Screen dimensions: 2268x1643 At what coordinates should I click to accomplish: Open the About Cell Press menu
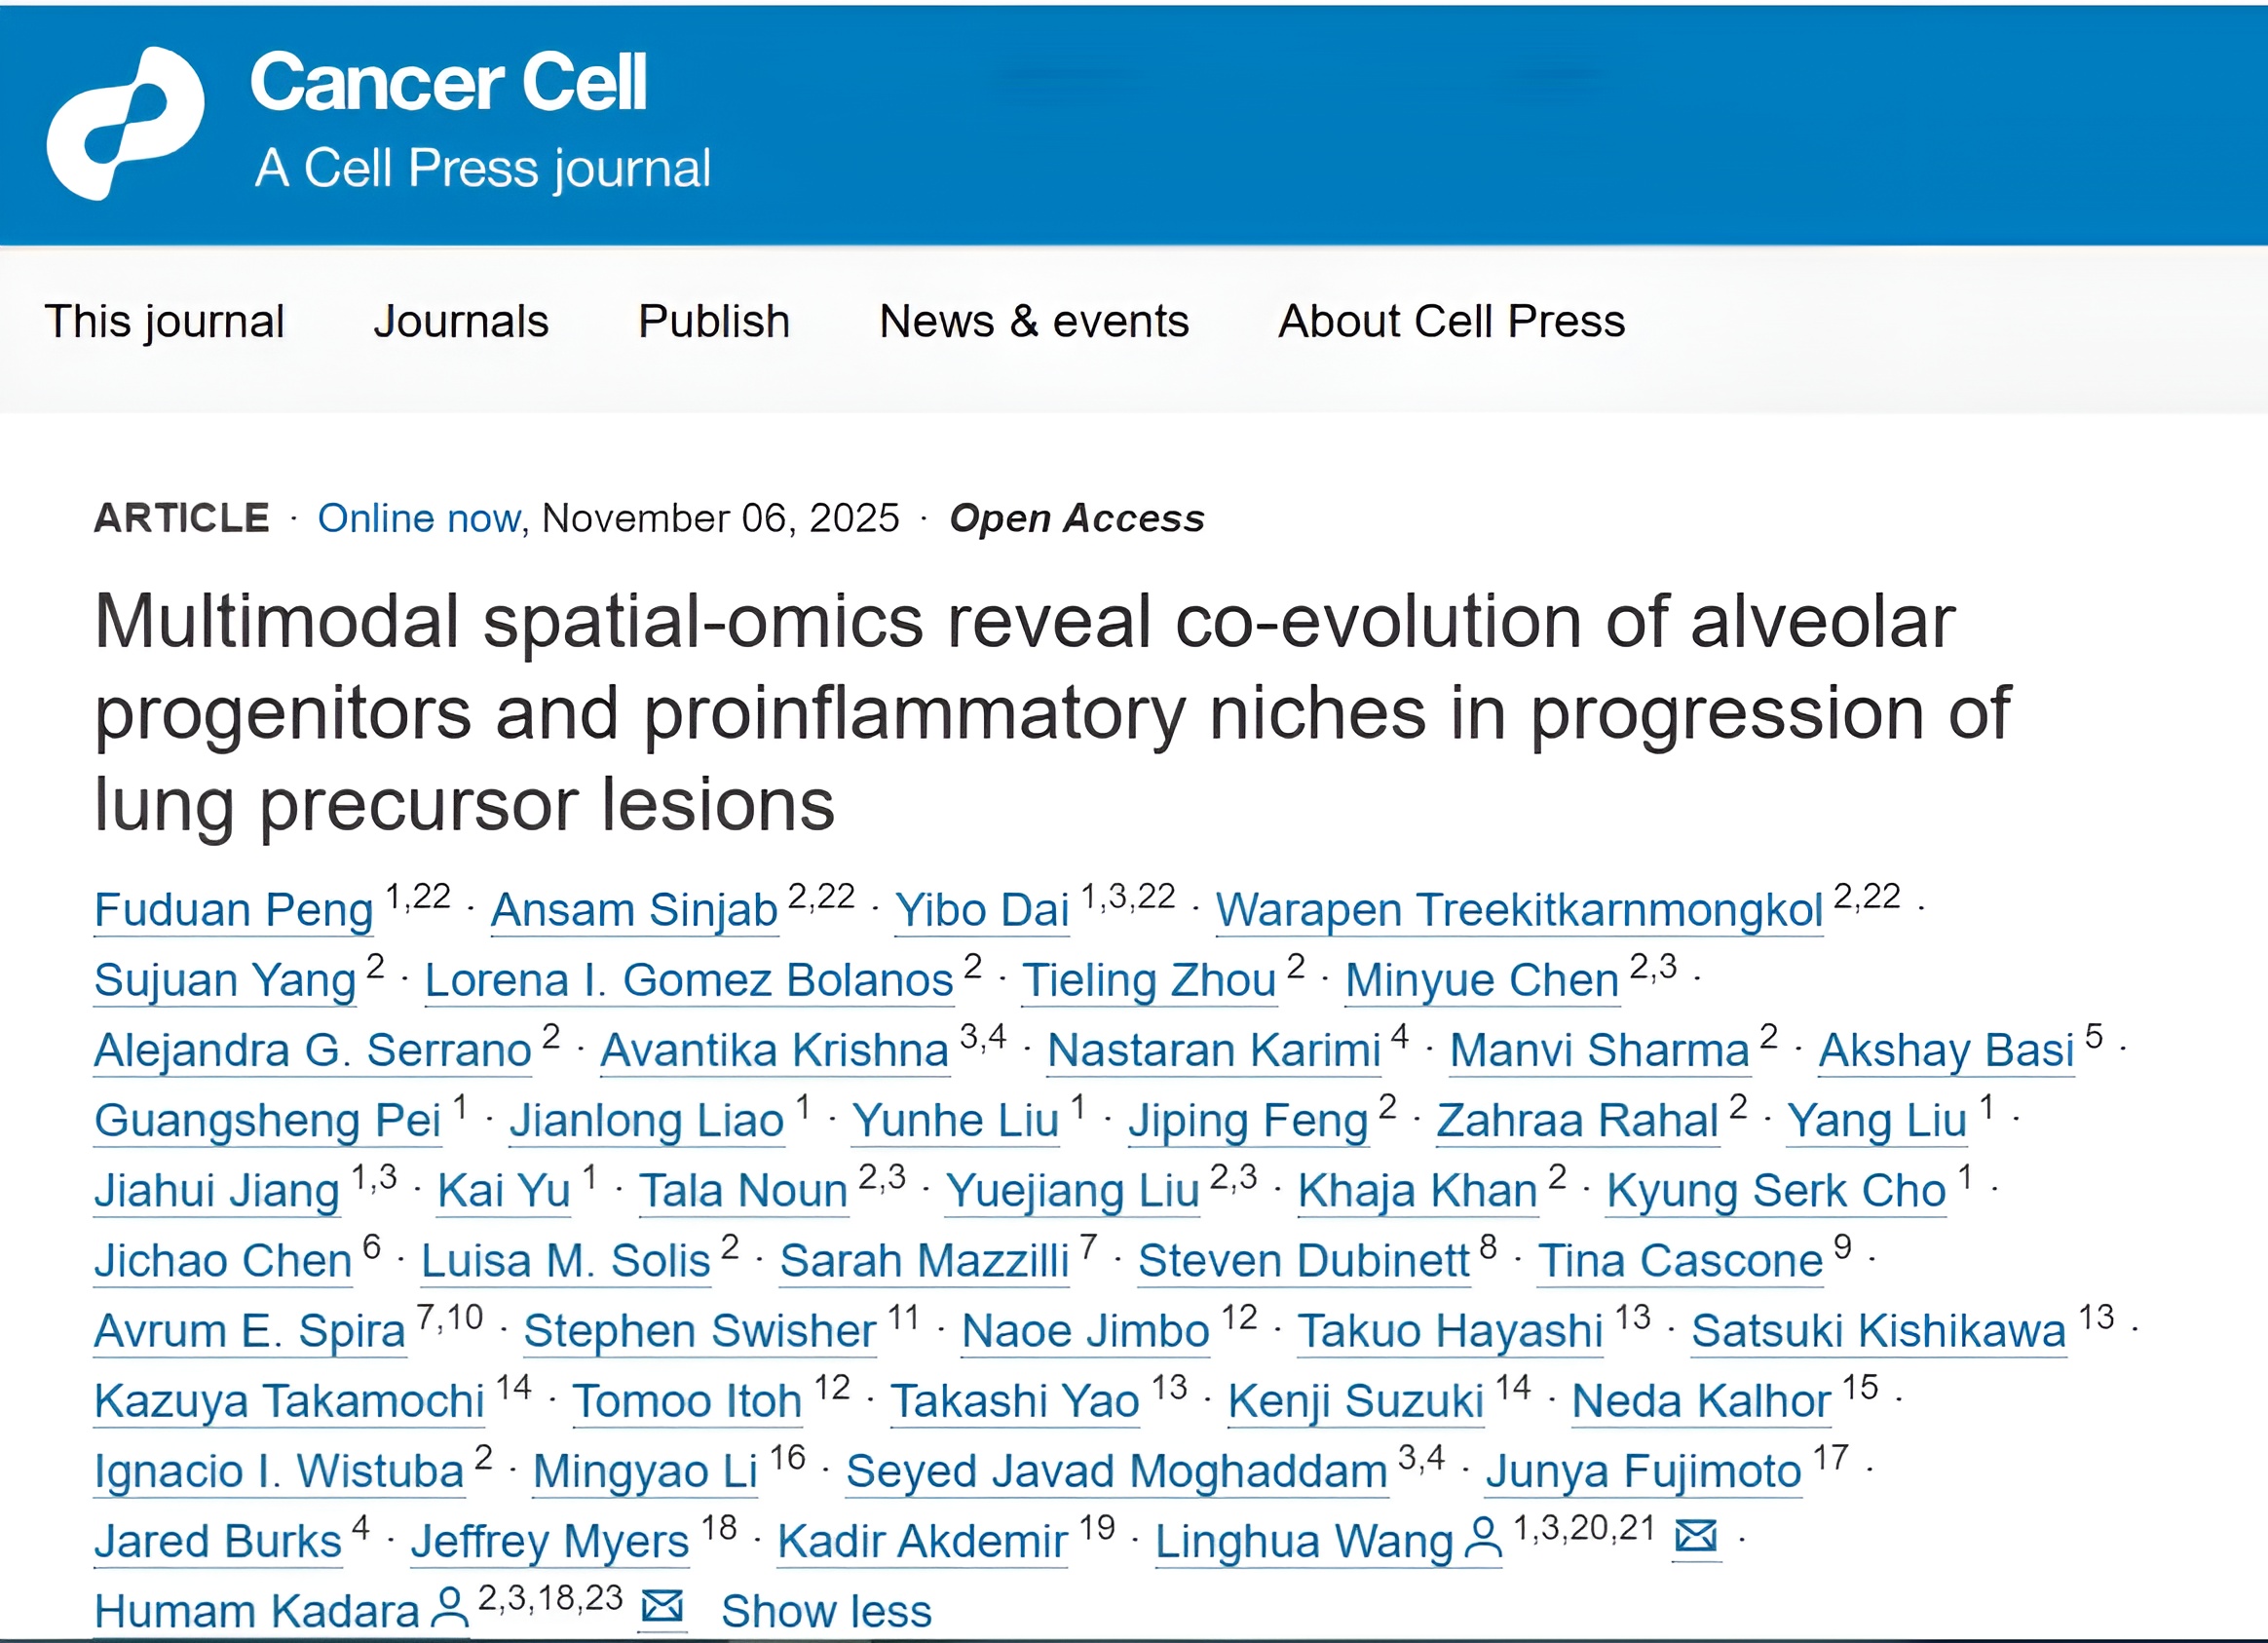1450,322
